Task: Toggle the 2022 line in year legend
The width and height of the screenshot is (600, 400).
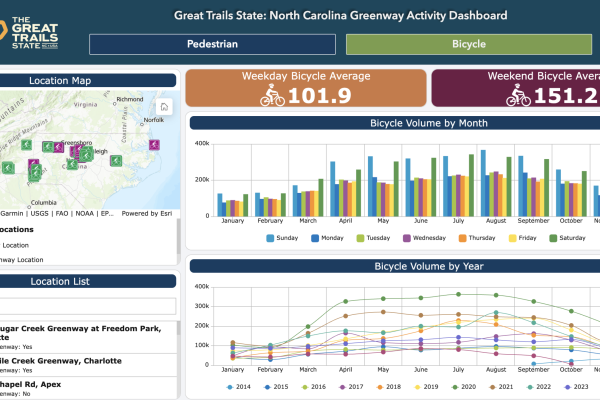Action: (x=539, y=387)
